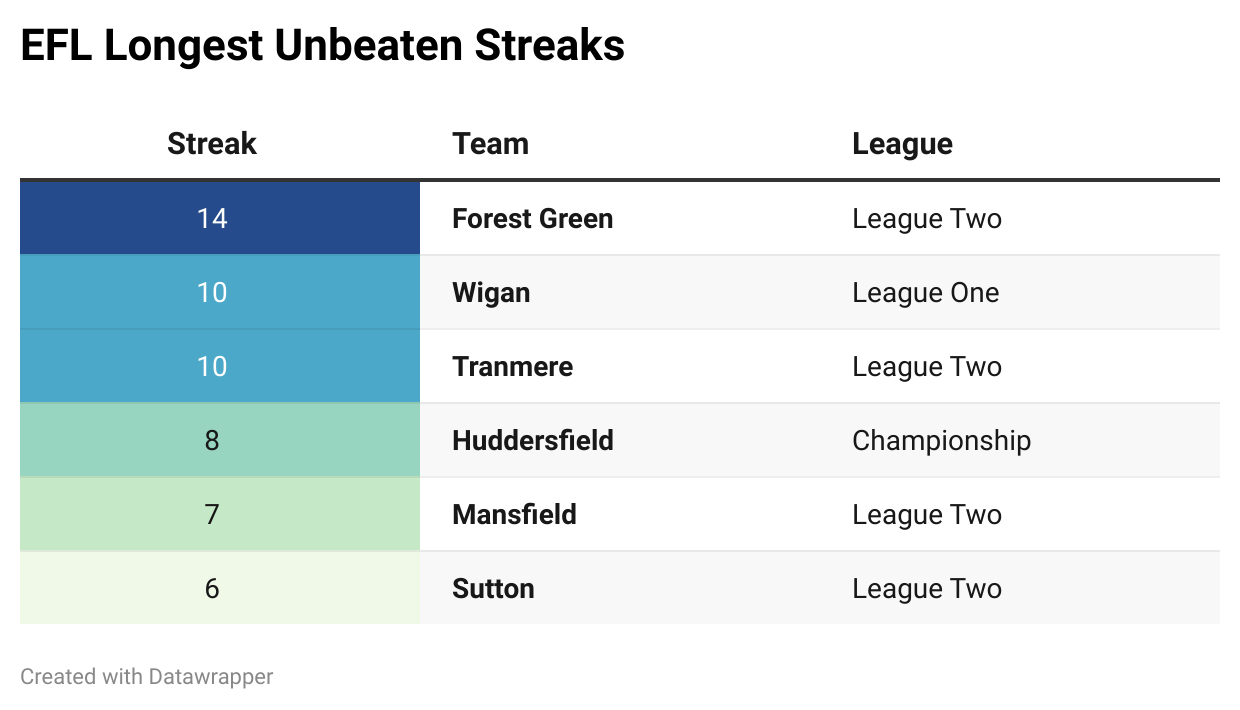The image size is (1240, 710).
Task: Select the dark blue 14 streak cell
Action: pyautogui.click(x=220, y=218)
